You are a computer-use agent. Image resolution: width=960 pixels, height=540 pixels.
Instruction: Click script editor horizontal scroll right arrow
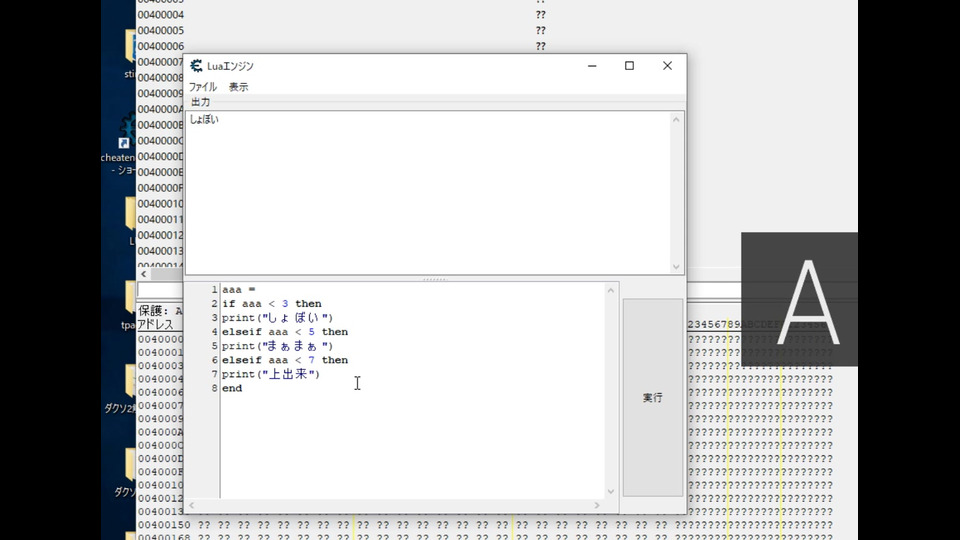coord(597,505)
